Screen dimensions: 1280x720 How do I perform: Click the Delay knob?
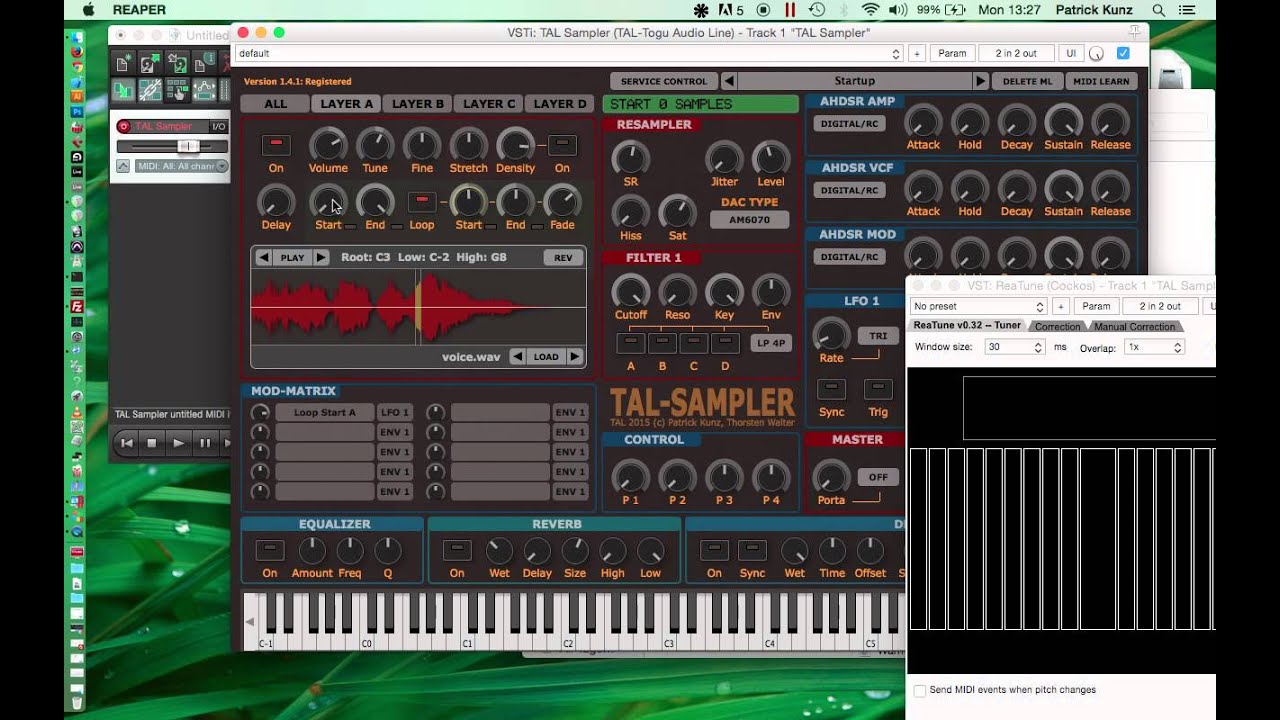coord(276,202)
